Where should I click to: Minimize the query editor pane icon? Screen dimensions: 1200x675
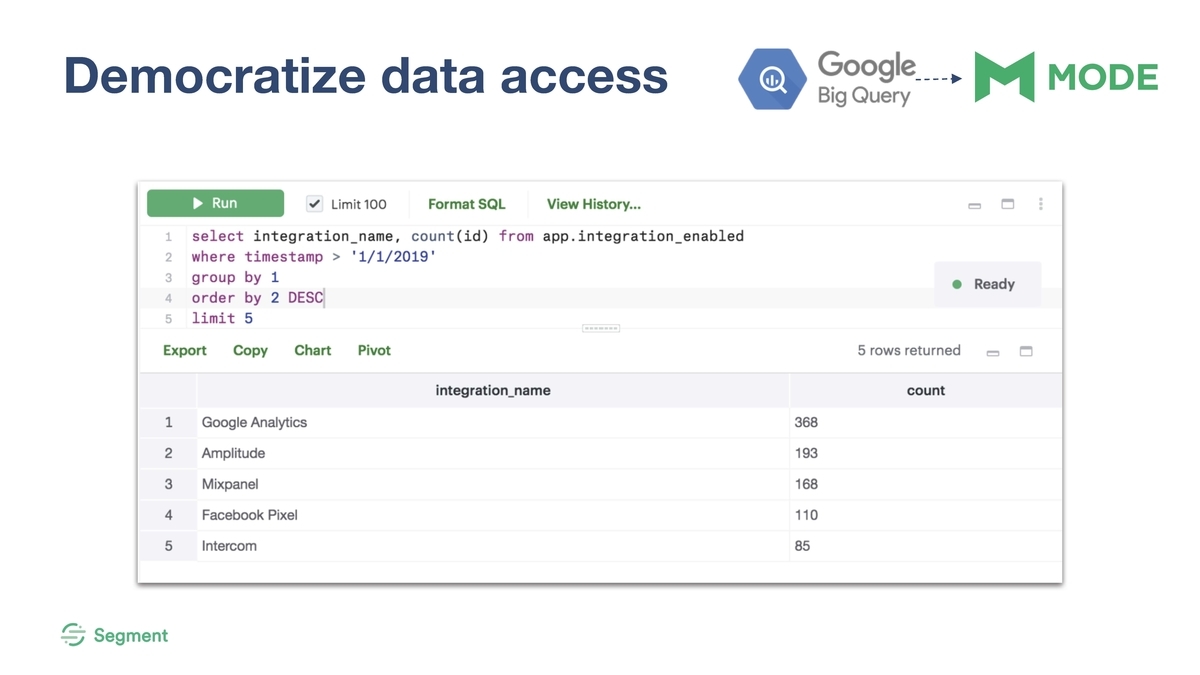975,205
